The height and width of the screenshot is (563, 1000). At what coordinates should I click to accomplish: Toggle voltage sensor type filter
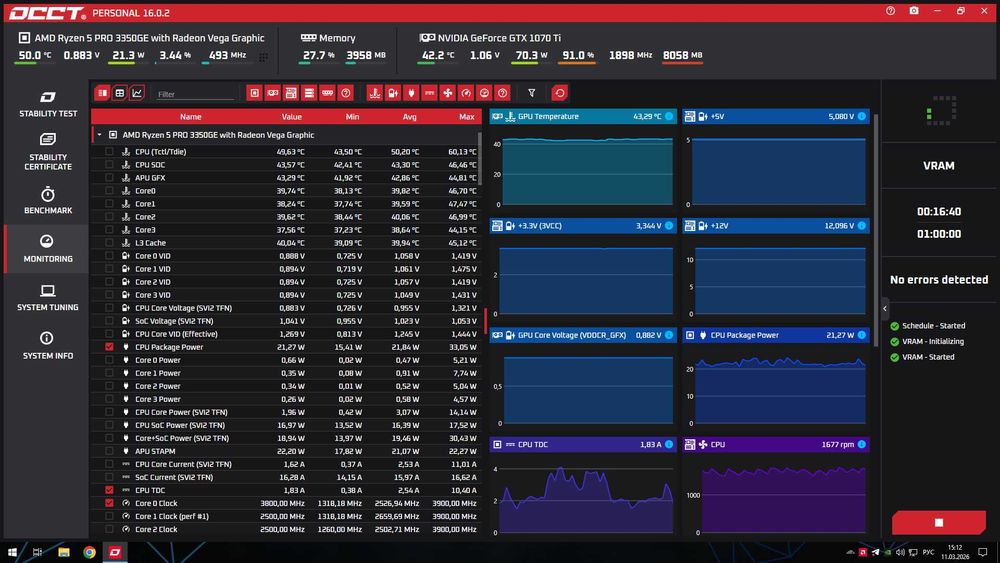point(393,93)
